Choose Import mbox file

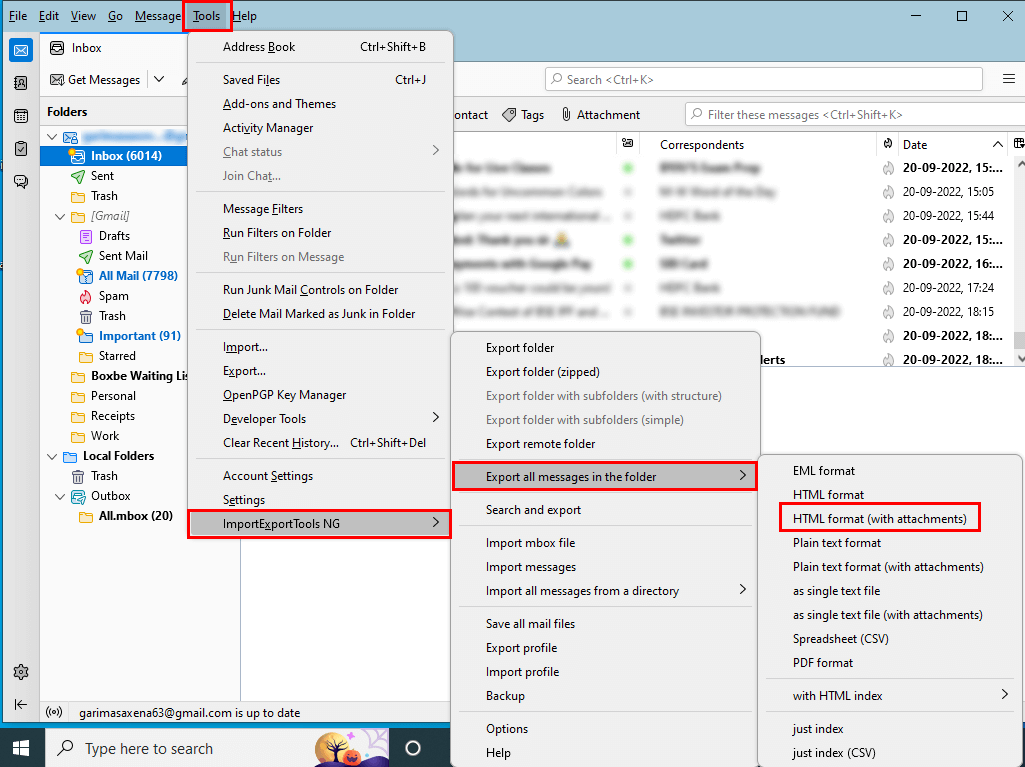pos(605,543)
